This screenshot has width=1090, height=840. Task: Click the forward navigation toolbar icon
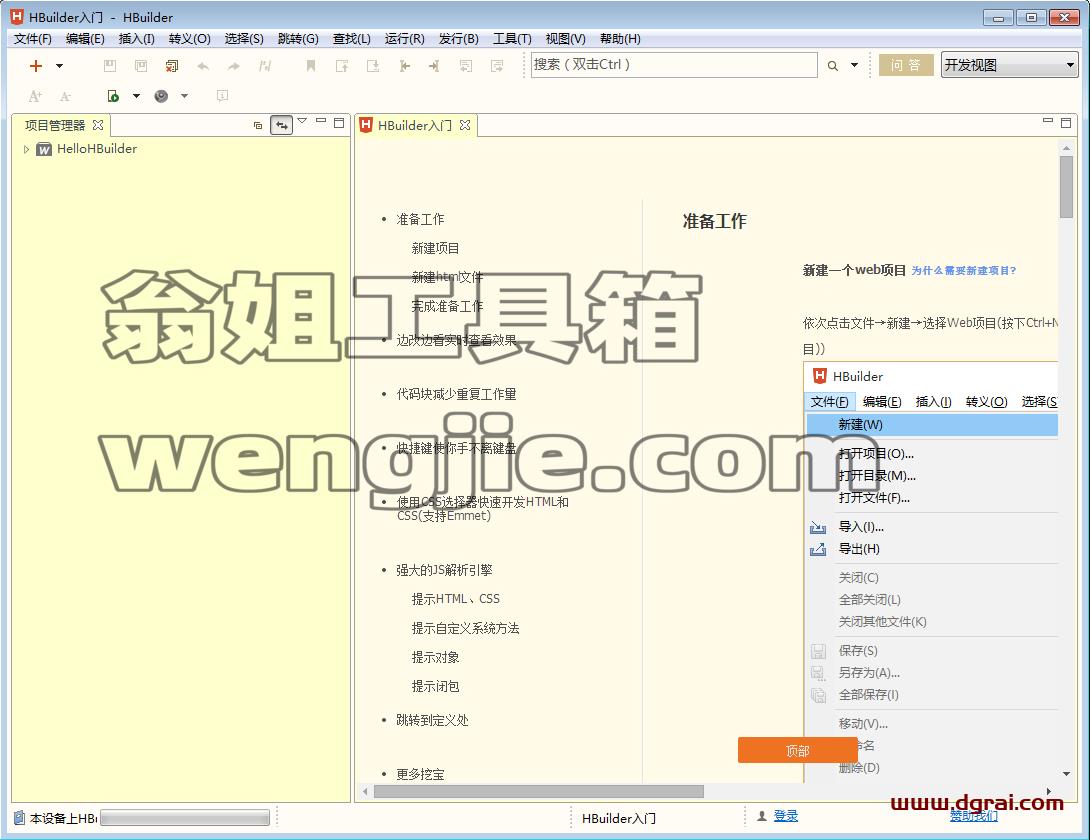496,66
